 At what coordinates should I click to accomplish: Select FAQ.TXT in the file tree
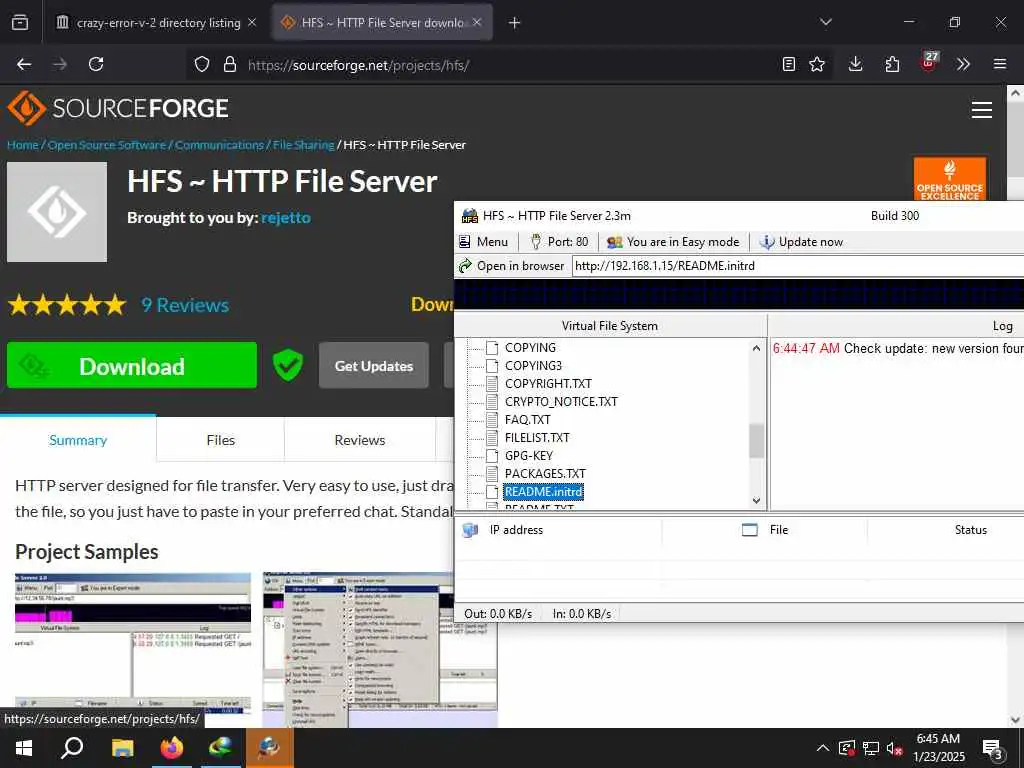pos(528,420)
